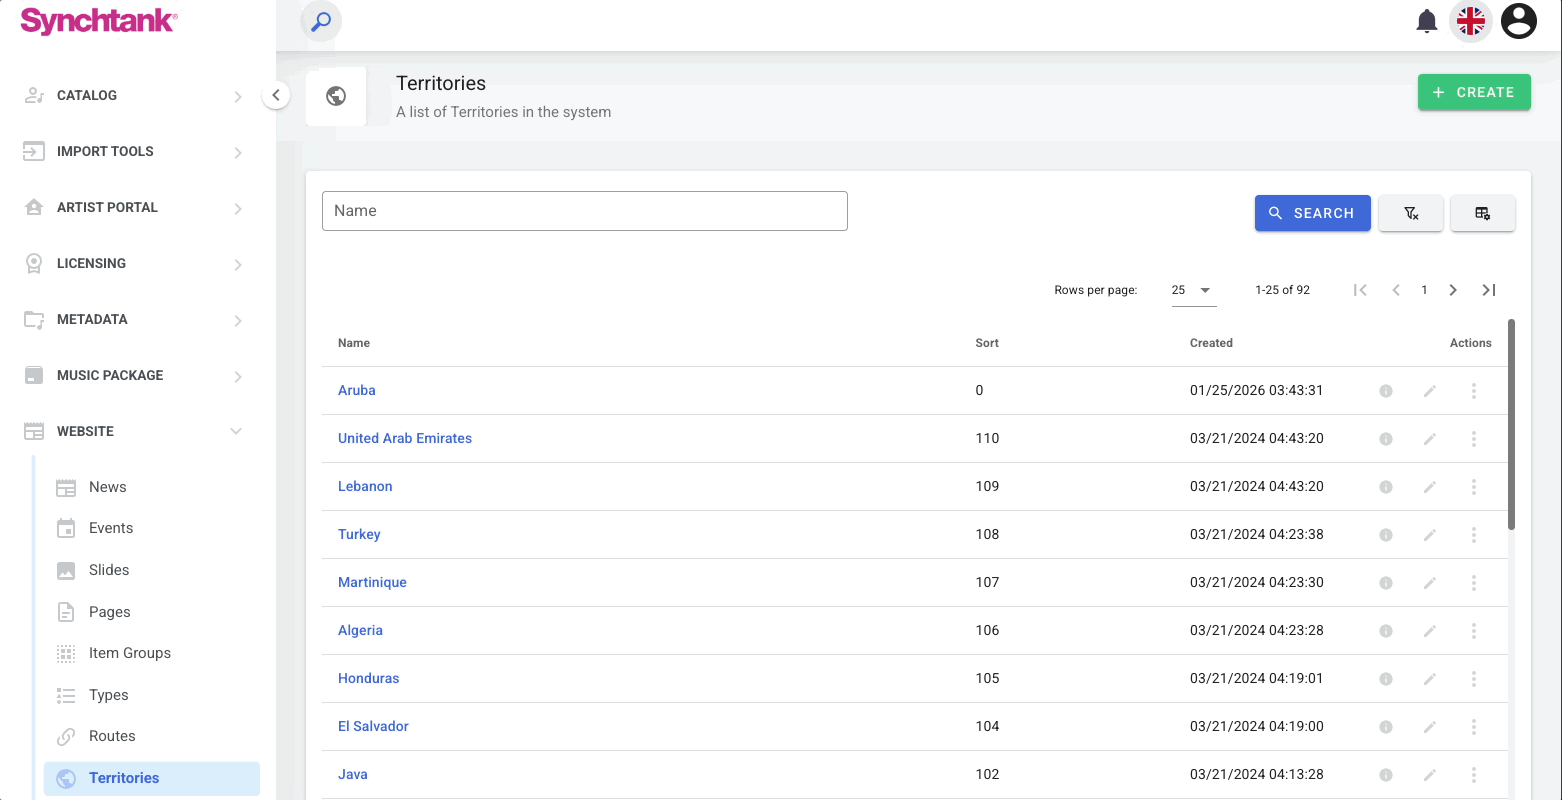
Task: Open the search magnifier in top bar
Action: [x=321, y=21]
